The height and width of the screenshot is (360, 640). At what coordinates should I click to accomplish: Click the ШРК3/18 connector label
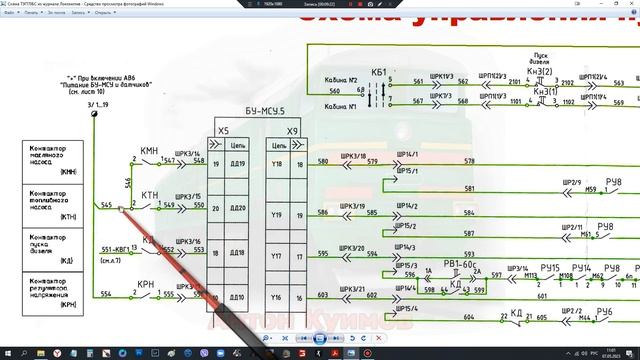tap(353, 156)
